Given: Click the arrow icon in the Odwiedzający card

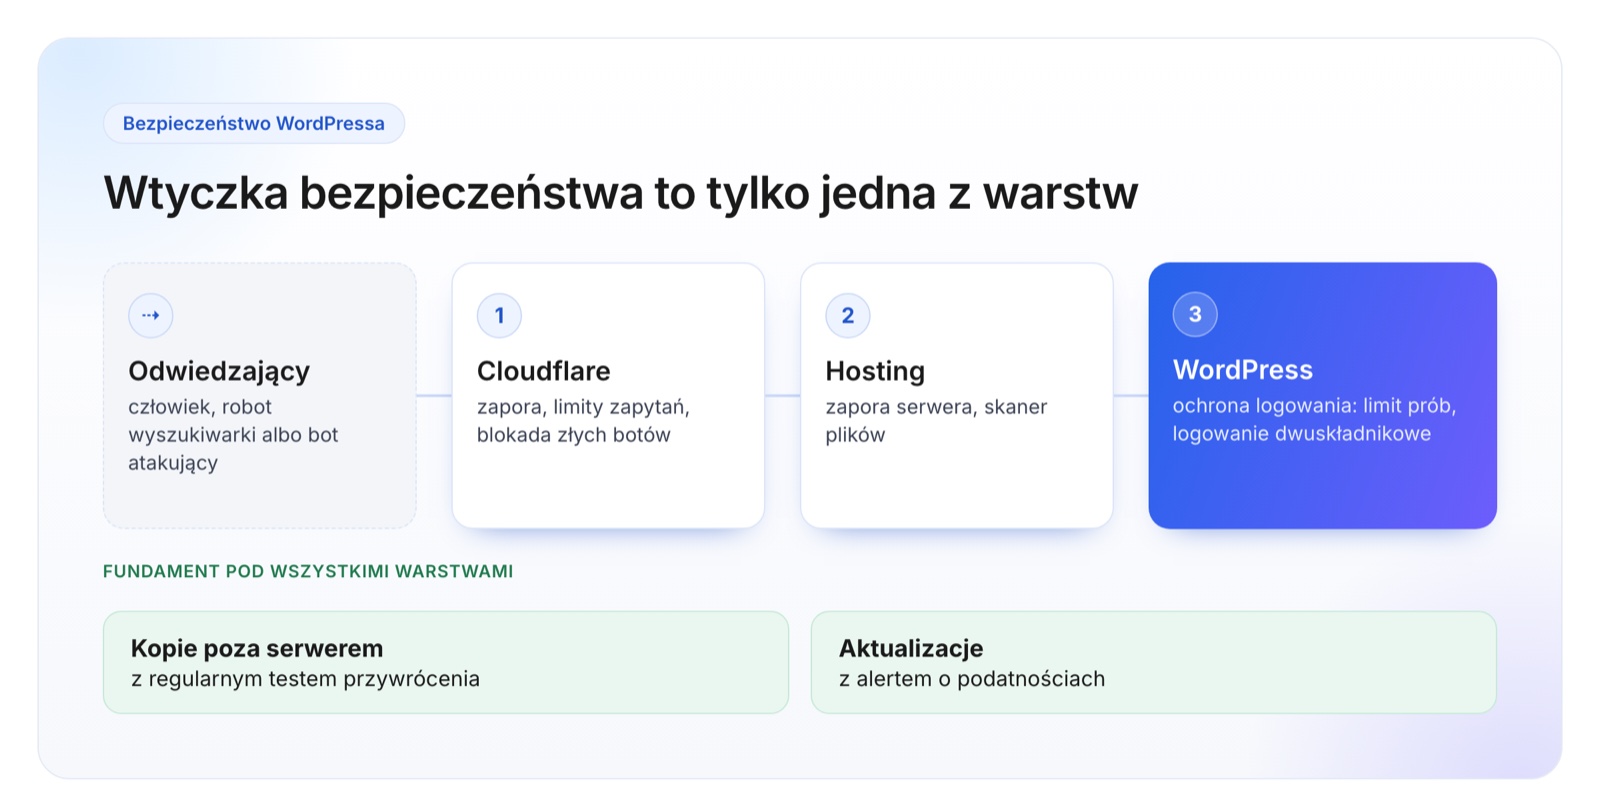Looking at the screenshot, I should tap(151, 315).
